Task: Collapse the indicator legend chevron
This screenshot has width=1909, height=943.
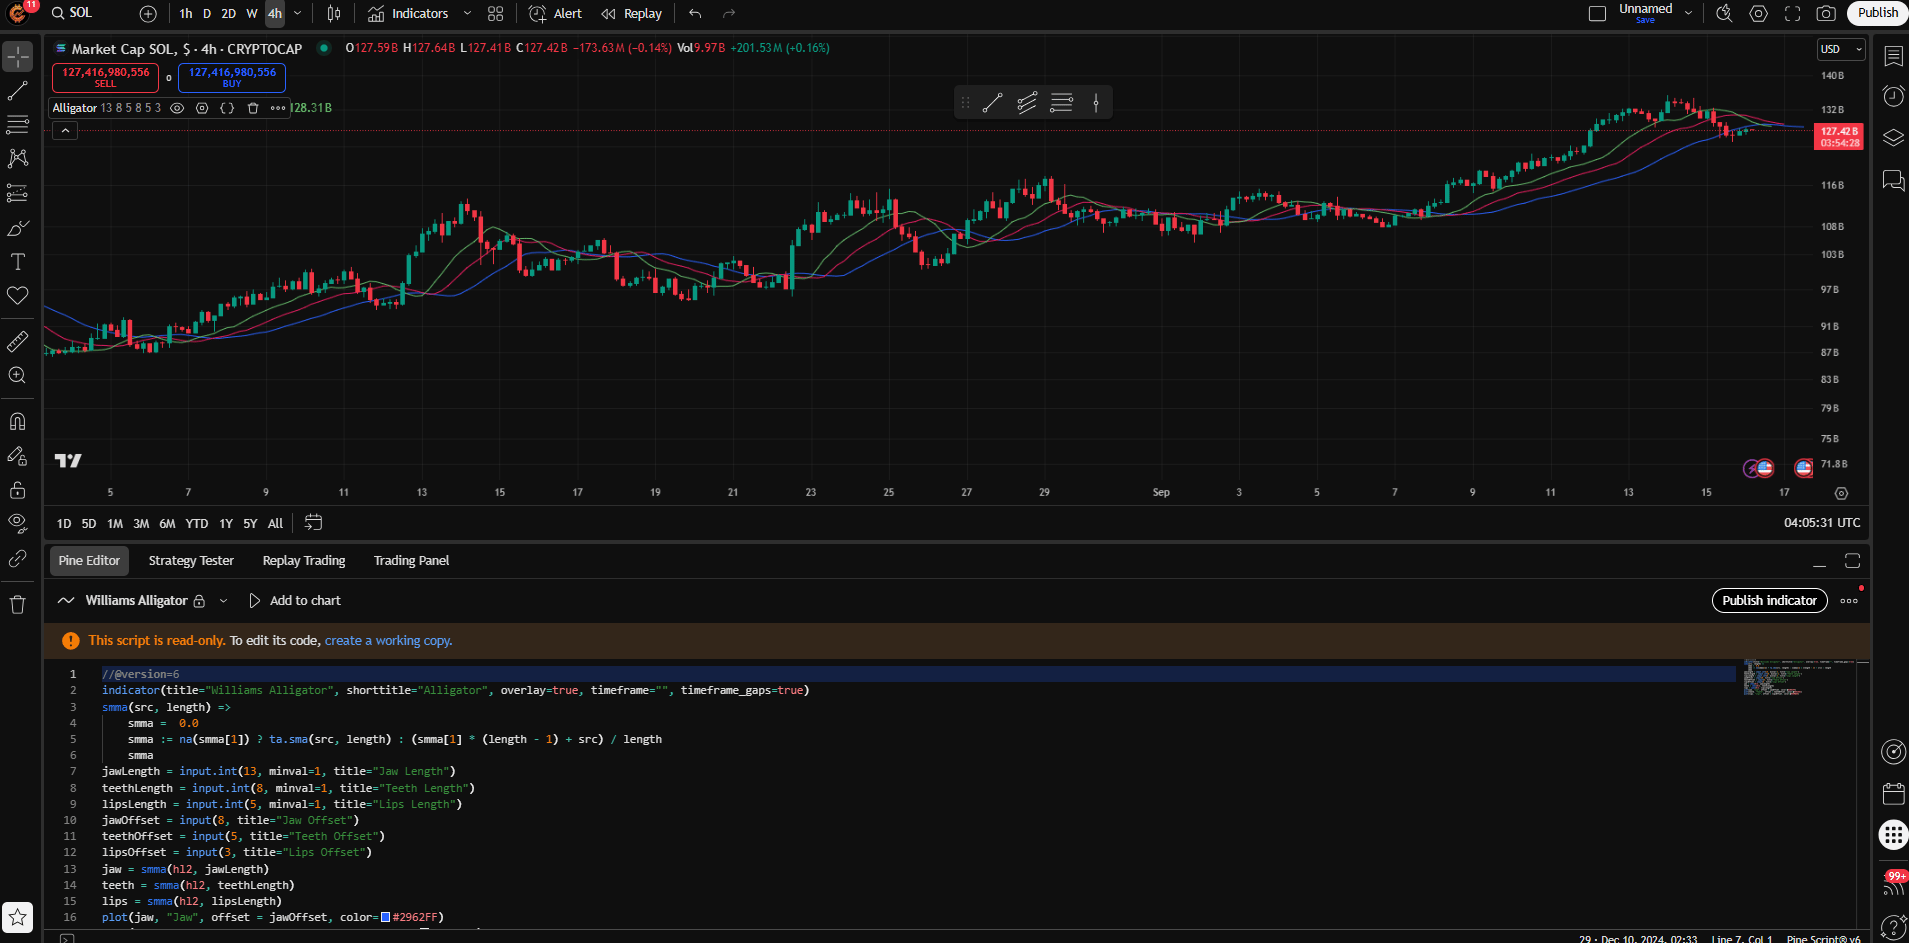Action: (x=65, y=131)
